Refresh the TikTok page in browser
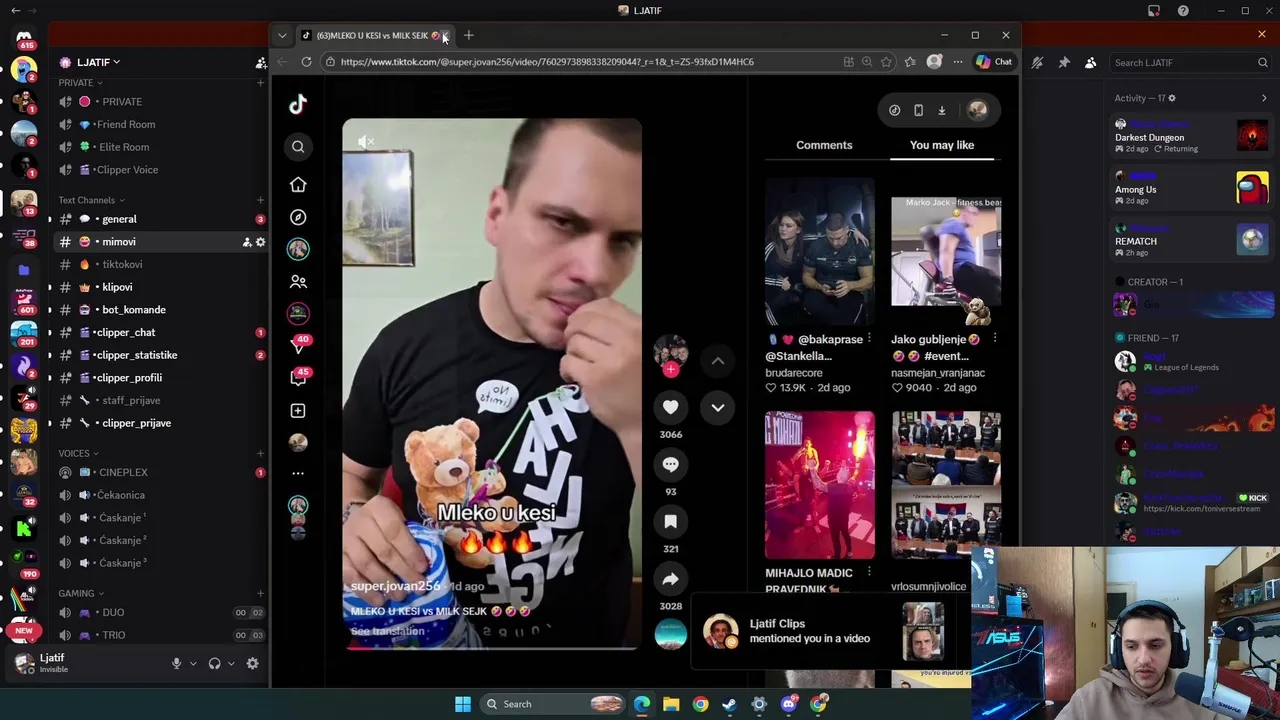 306,62
